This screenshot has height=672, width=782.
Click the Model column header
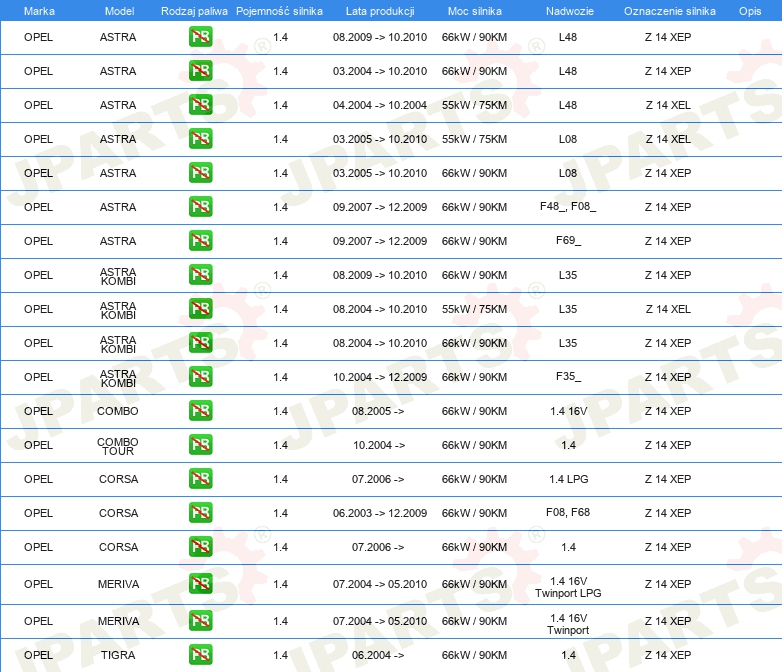pyautogui.click(x=119, y=11)
